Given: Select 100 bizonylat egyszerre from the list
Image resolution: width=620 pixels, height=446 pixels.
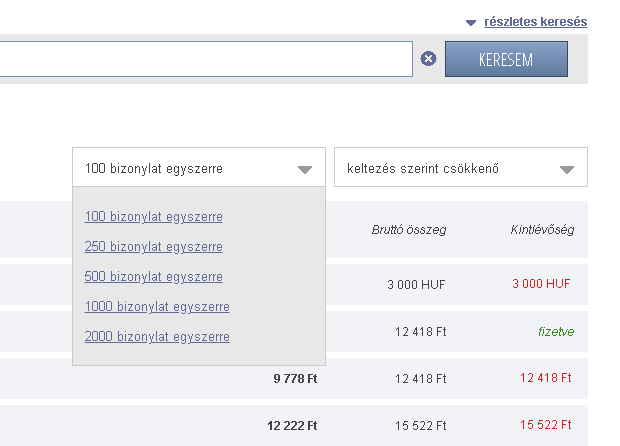Looking at the screenshot, I should (x=153, y=217).
